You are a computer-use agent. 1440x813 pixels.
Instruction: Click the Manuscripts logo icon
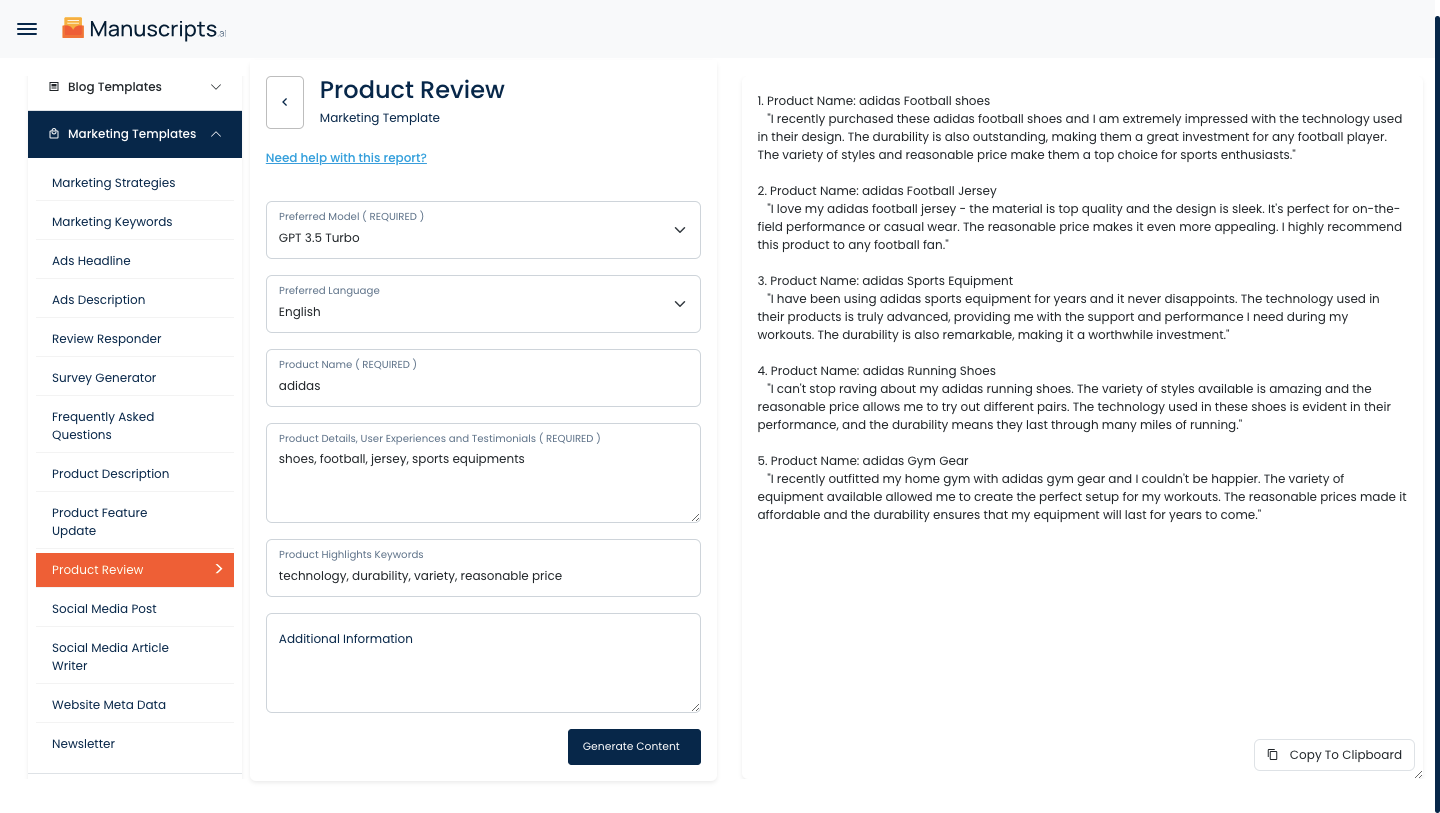point(73,28)
